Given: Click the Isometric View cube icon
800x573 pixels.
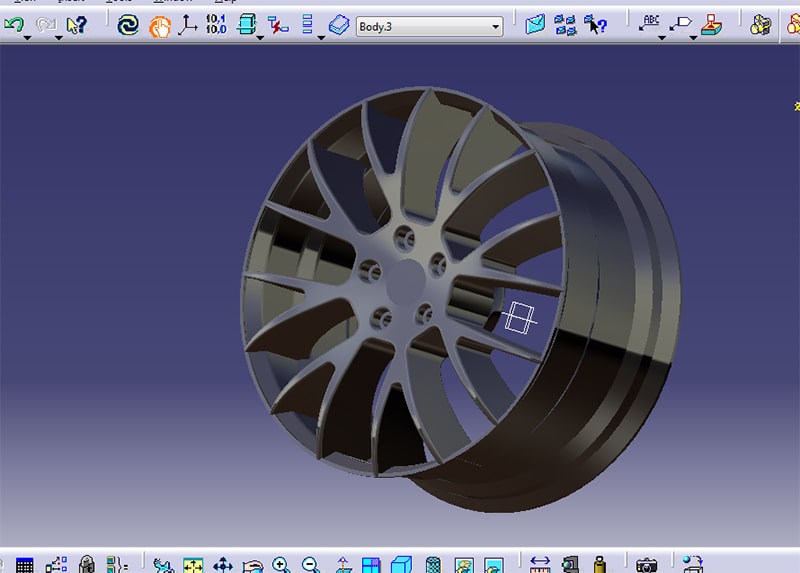Looking at the screenshot, I should [401, 565].
